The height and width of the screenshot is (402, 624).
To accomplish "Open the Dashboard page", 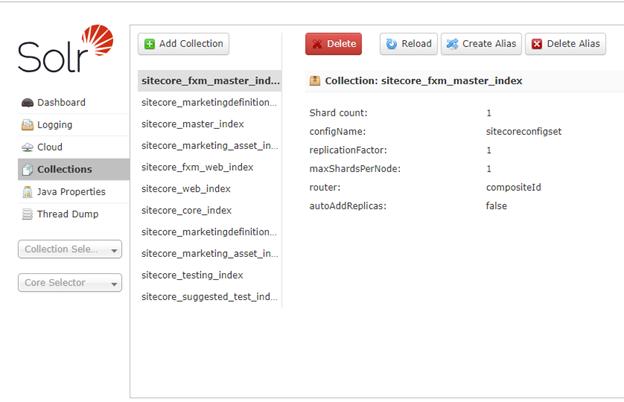I will click(74, 103).
